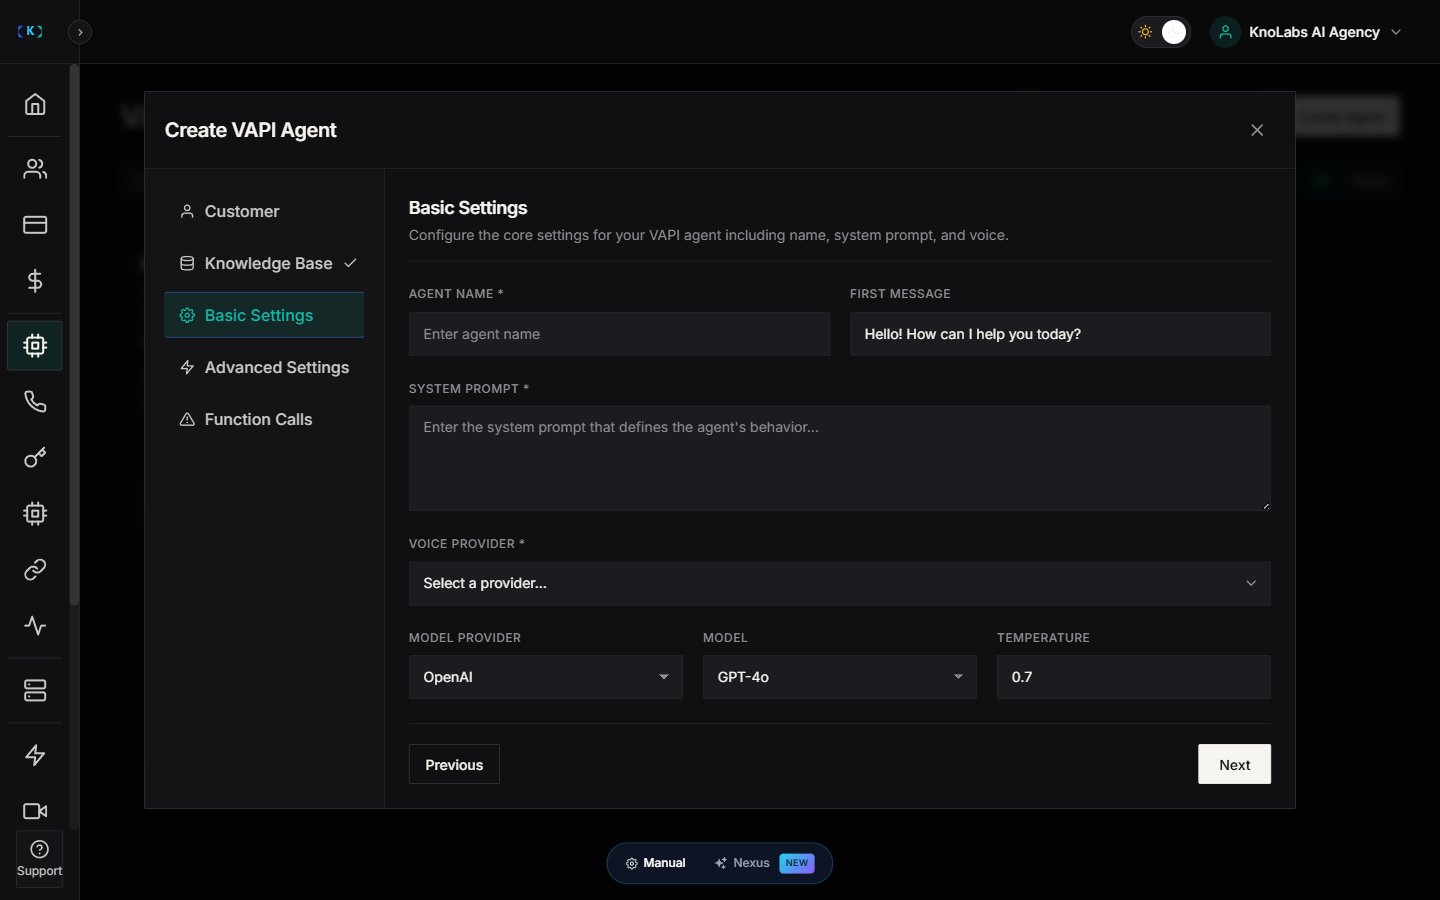
Task: Open the Model GPT-4o dropdown
Action: [840, 677]
